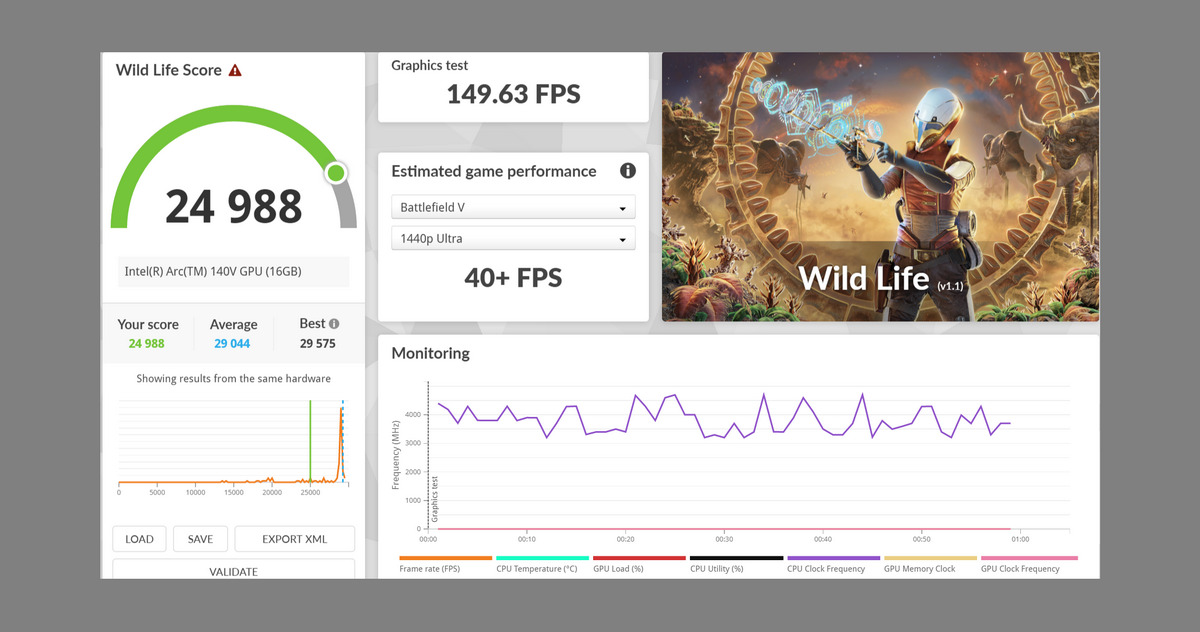This screenshot has width=1200, height=632.
Task: Click the SAVE button
Action: 200,539
